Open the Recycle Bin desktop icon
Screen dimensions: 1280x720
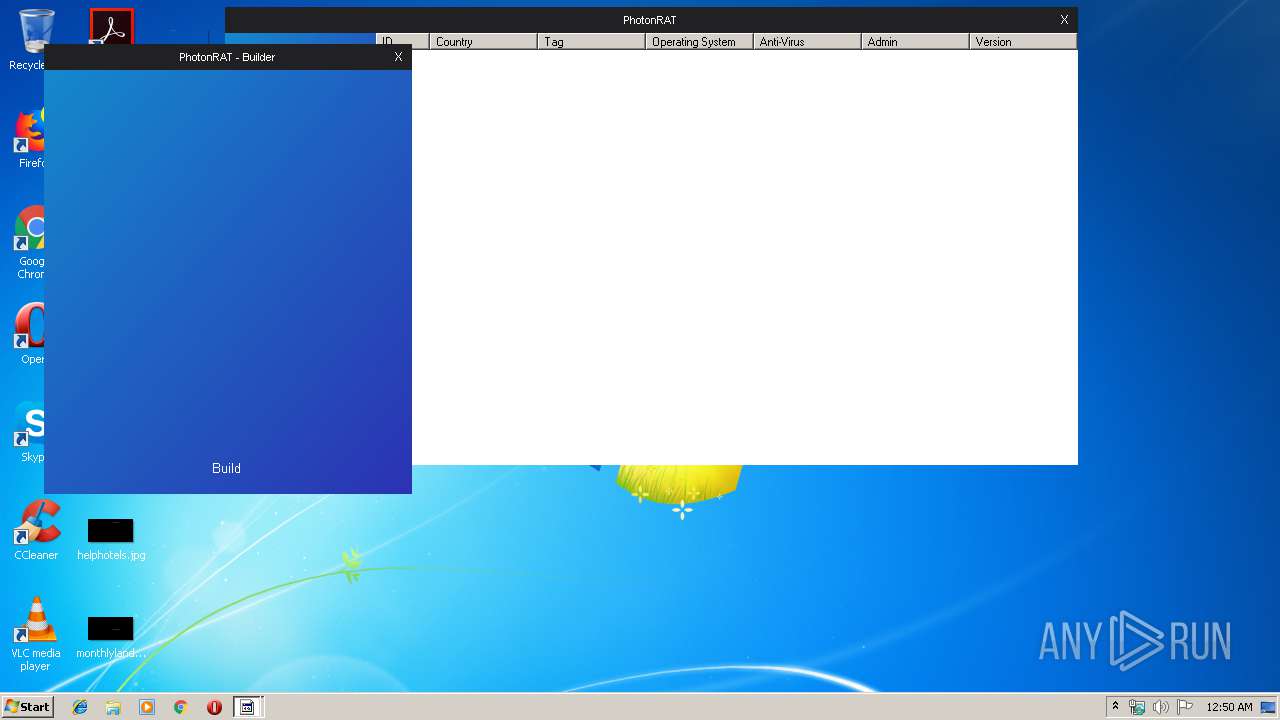point(30,40)
